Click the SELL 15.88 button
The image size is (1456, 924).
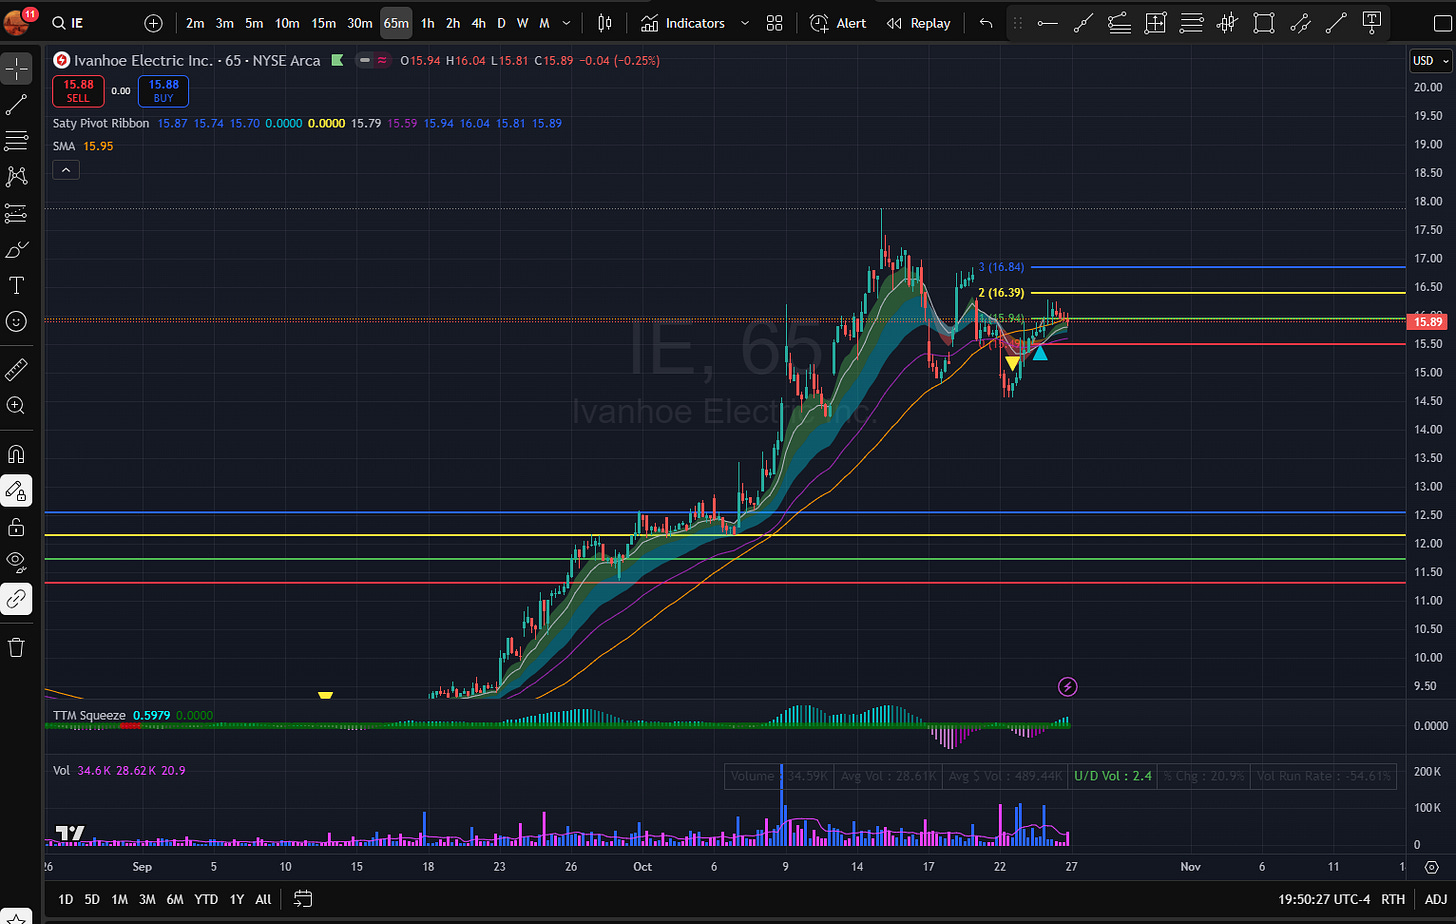(x=78, y=91)
